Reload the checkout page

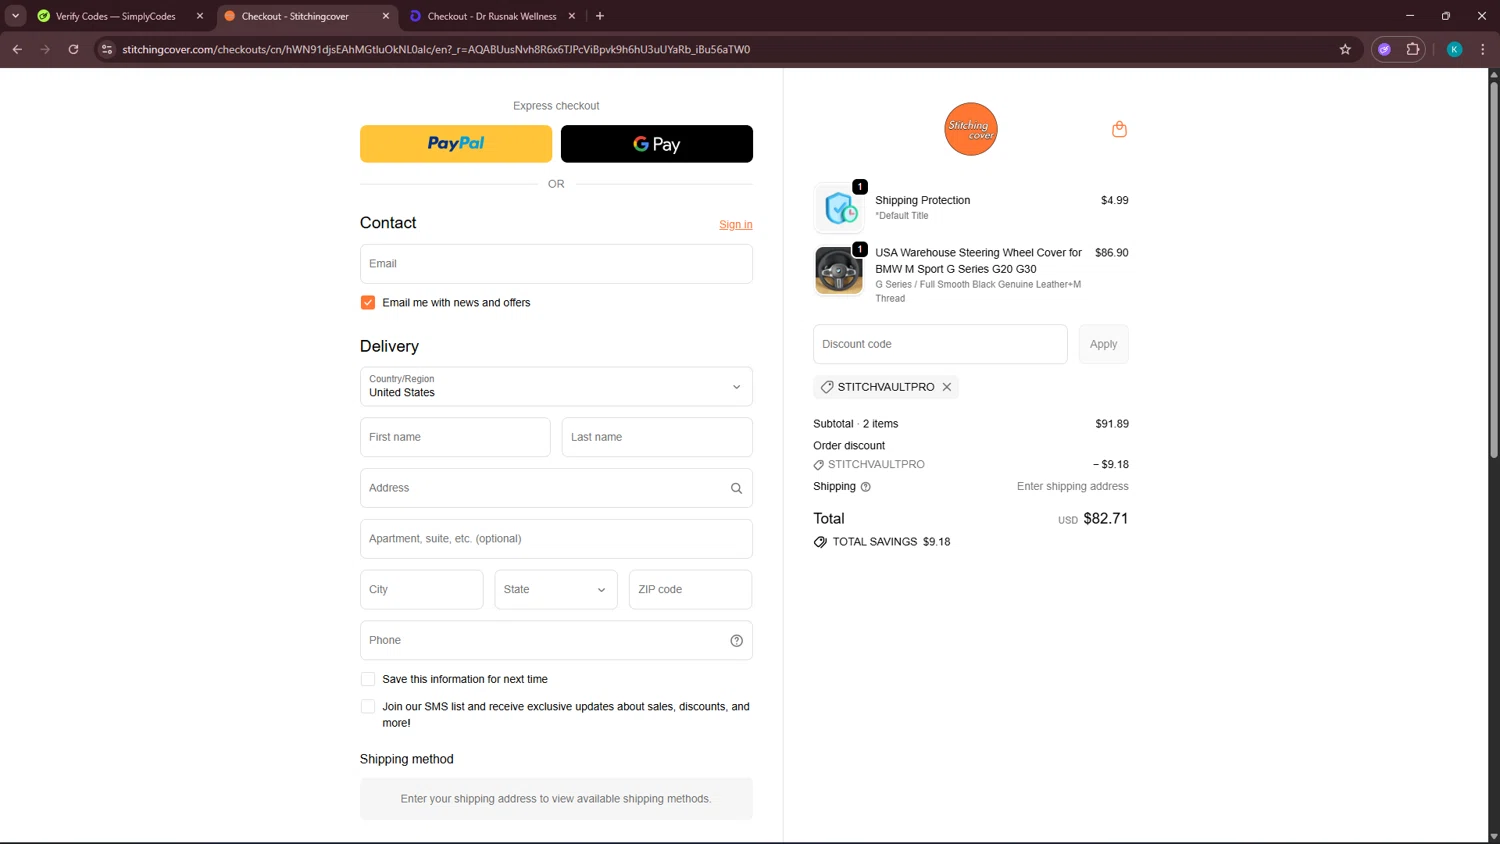point(73,49)
